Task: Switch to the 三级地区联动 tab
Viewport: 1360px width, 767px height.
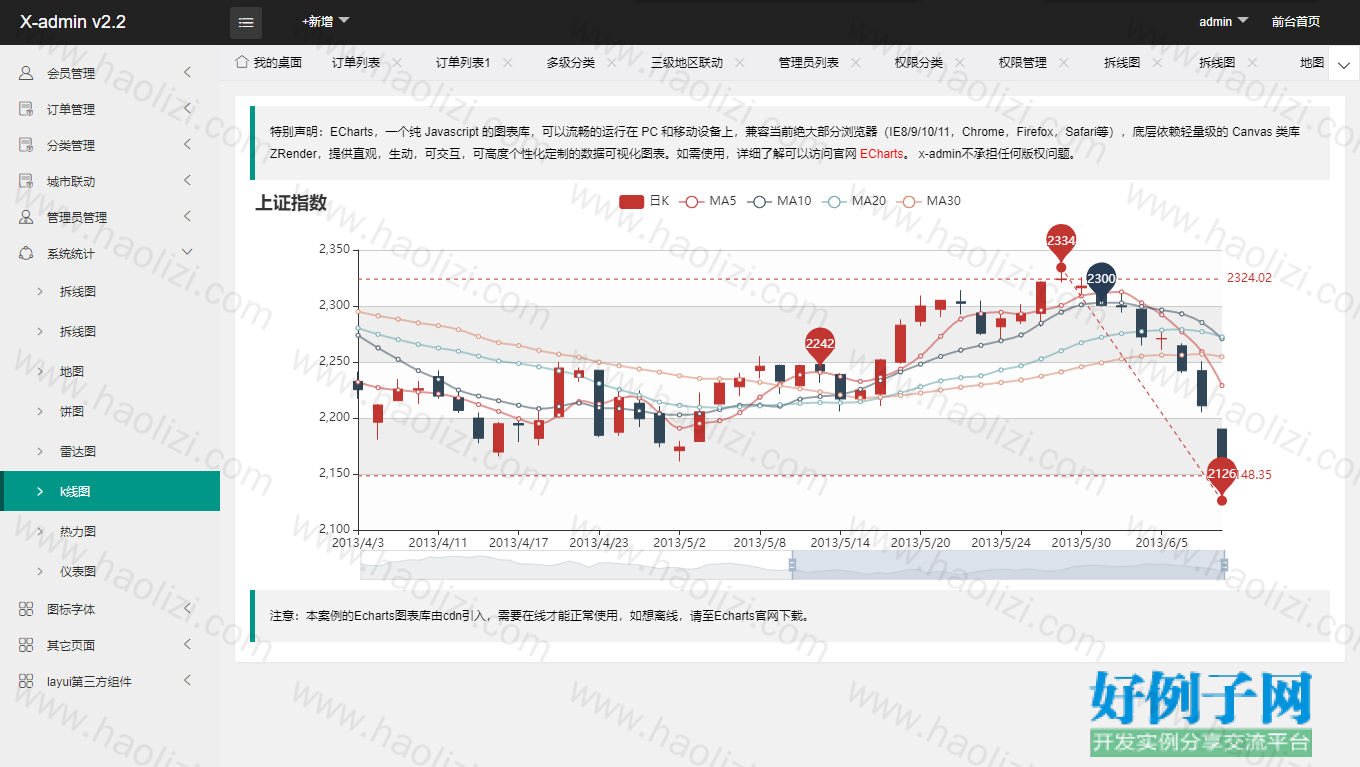Action: [x=686, y=63]
